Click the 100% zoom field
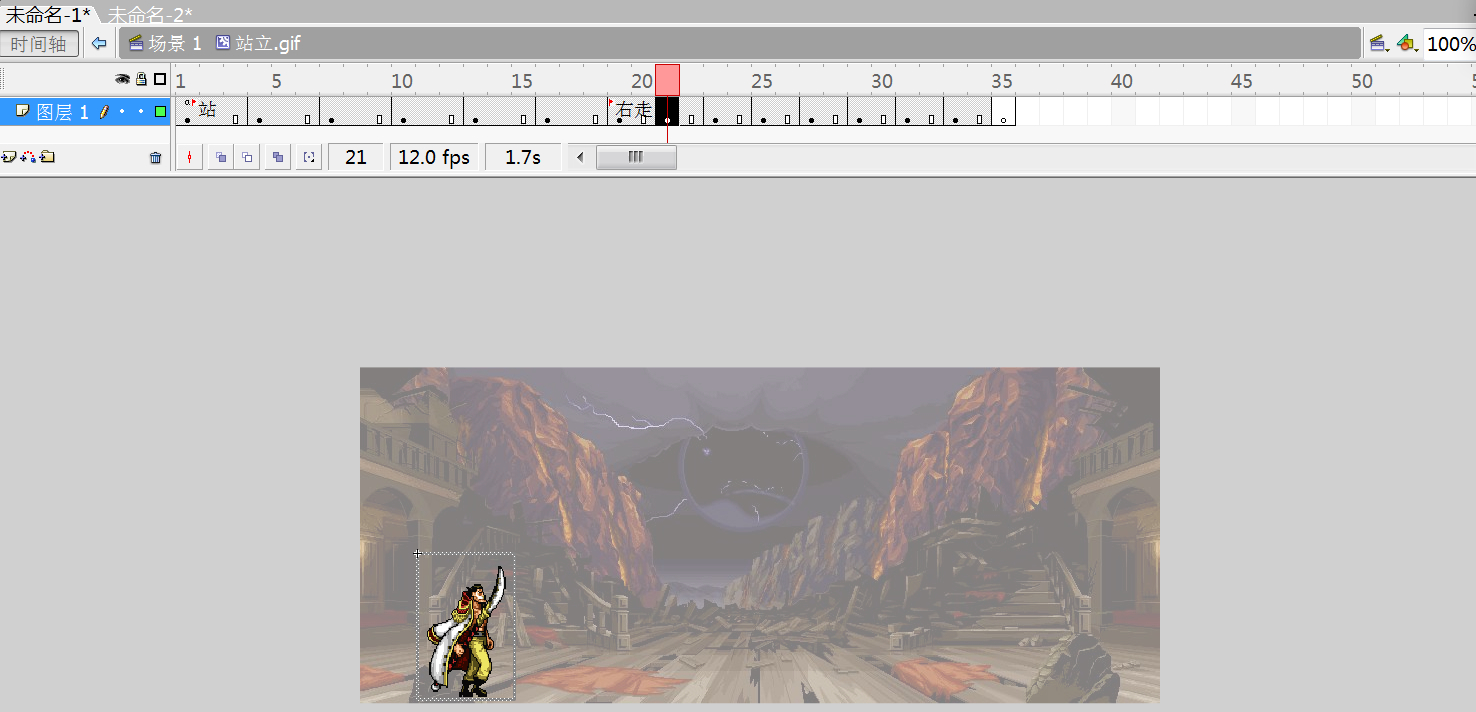Screen dimensions: 1476x712 [1450, 44]
